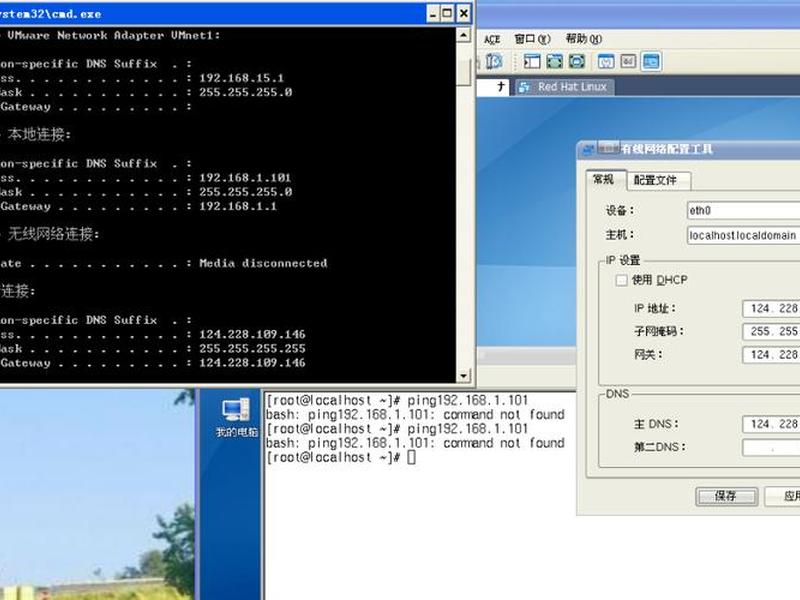The height and width of the screenshot is (600, 800).
Task: Click the cmd window scrollbar thumb
Action: point(463,73)
